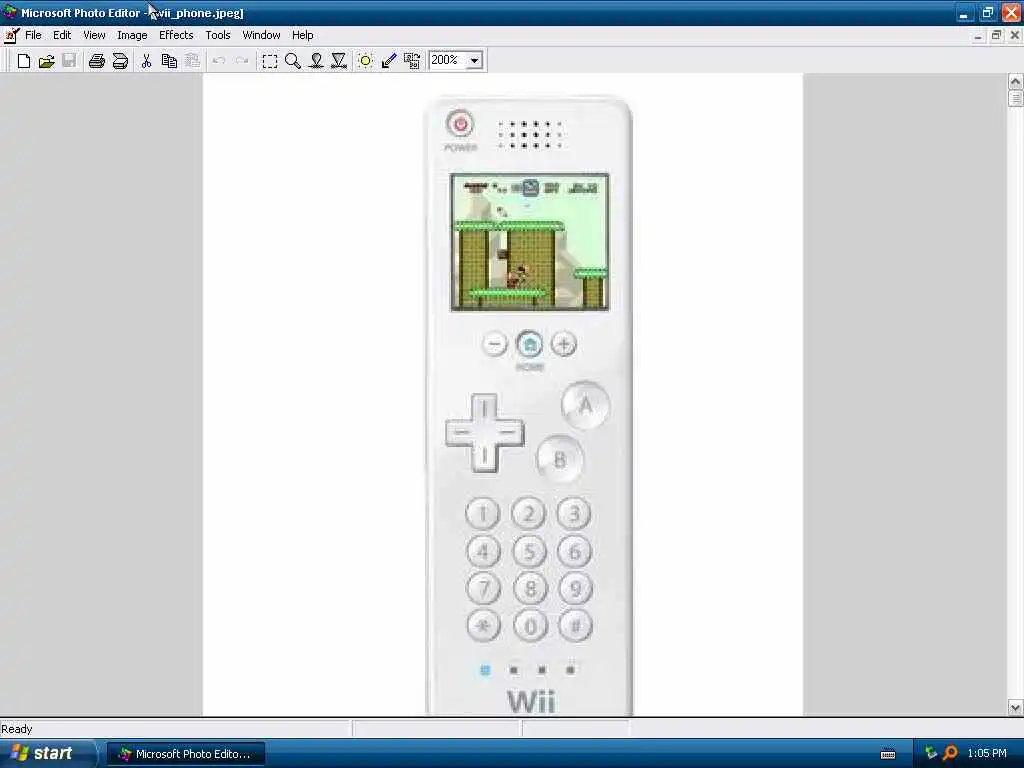Open the Image menu
This screenshot has height=768, width=1024.
(132, 35)
